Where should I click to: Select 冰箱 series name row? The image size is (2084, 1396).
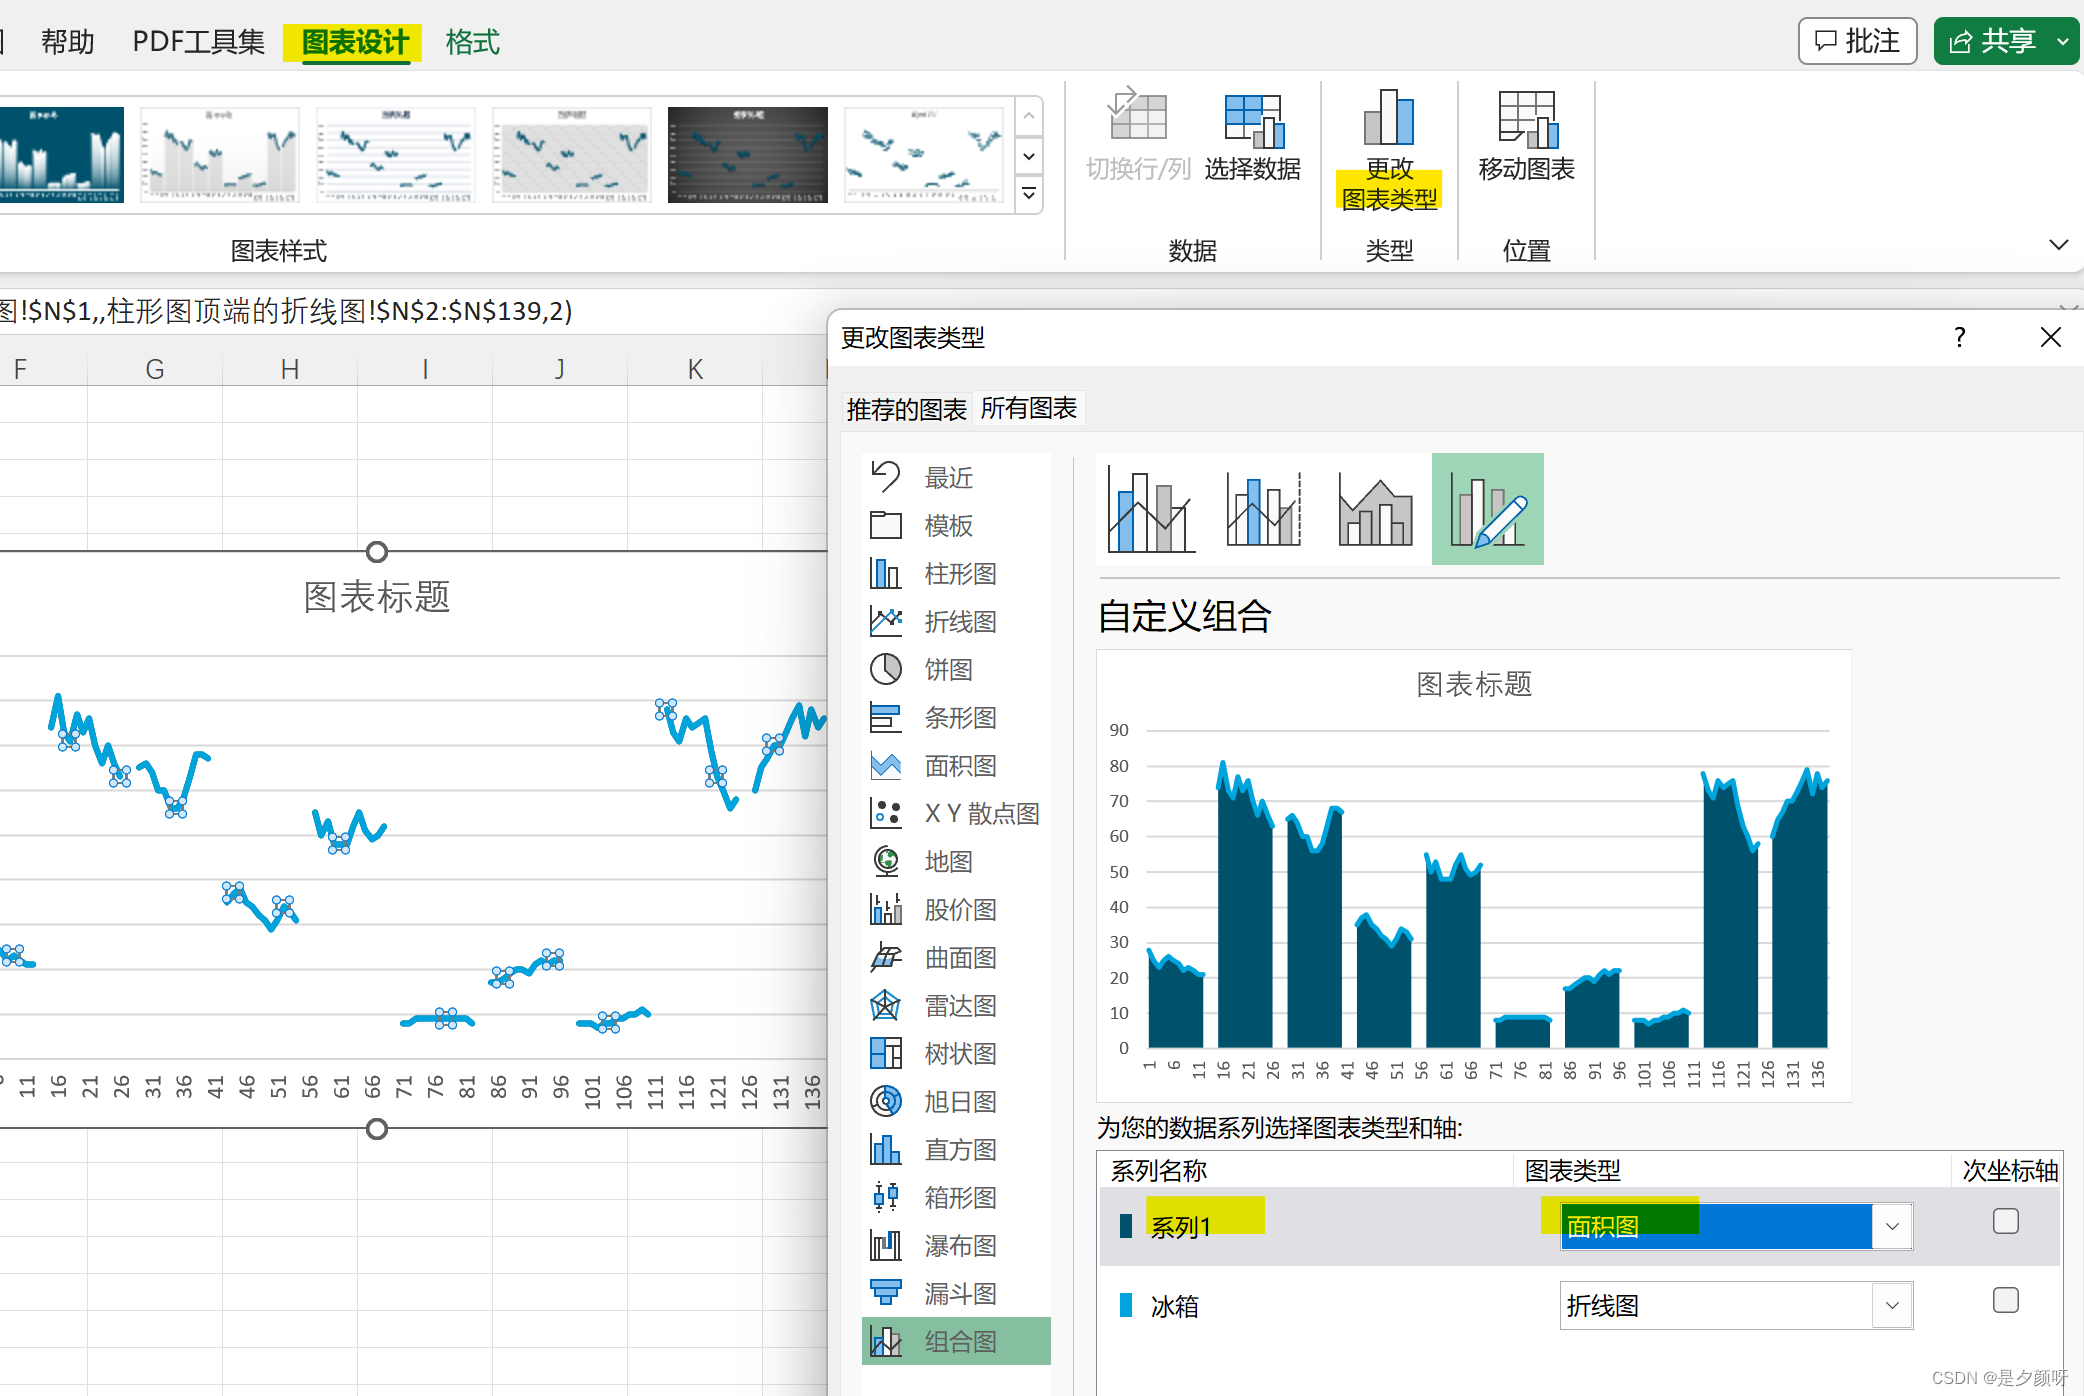point(1580,1306)
